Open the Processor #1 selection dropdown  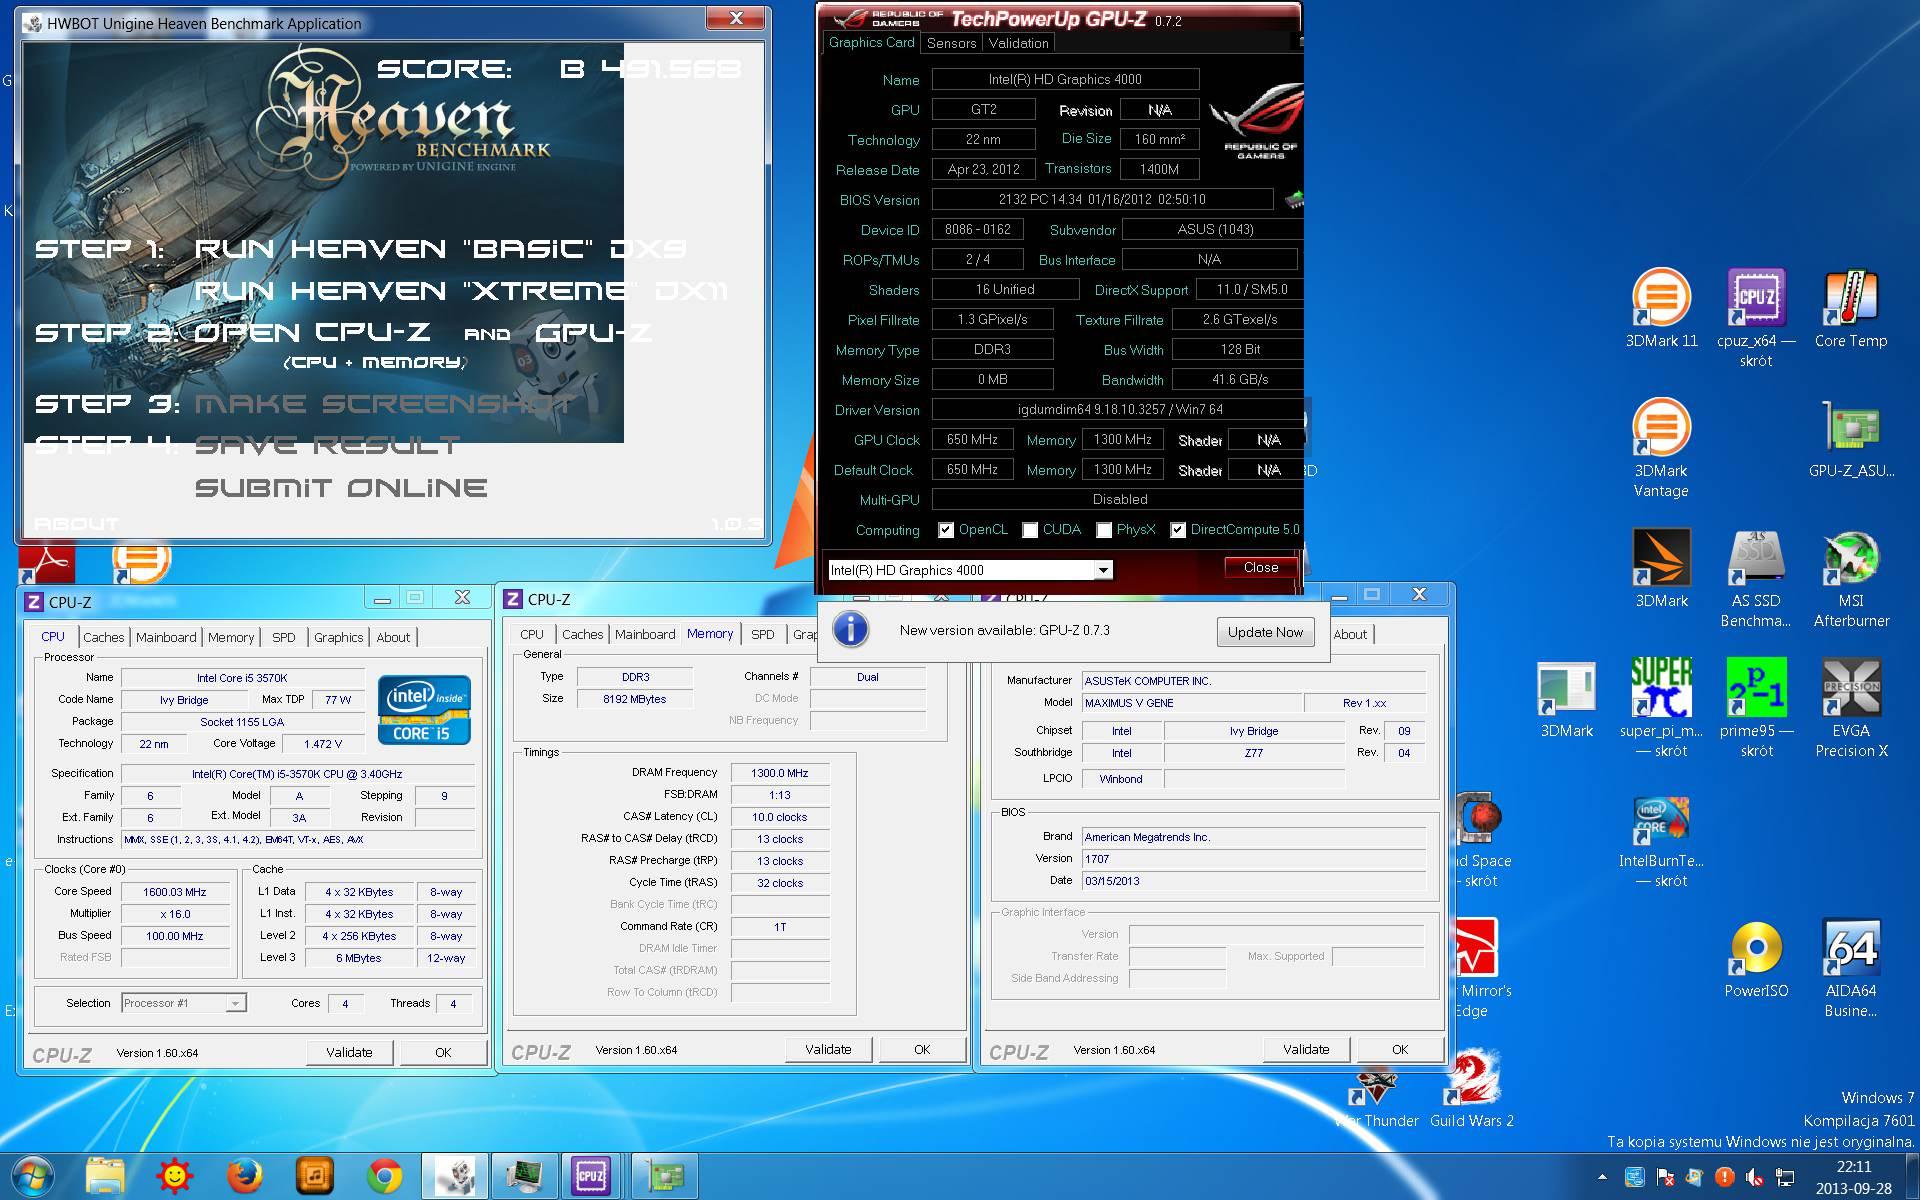(183, 1003)
